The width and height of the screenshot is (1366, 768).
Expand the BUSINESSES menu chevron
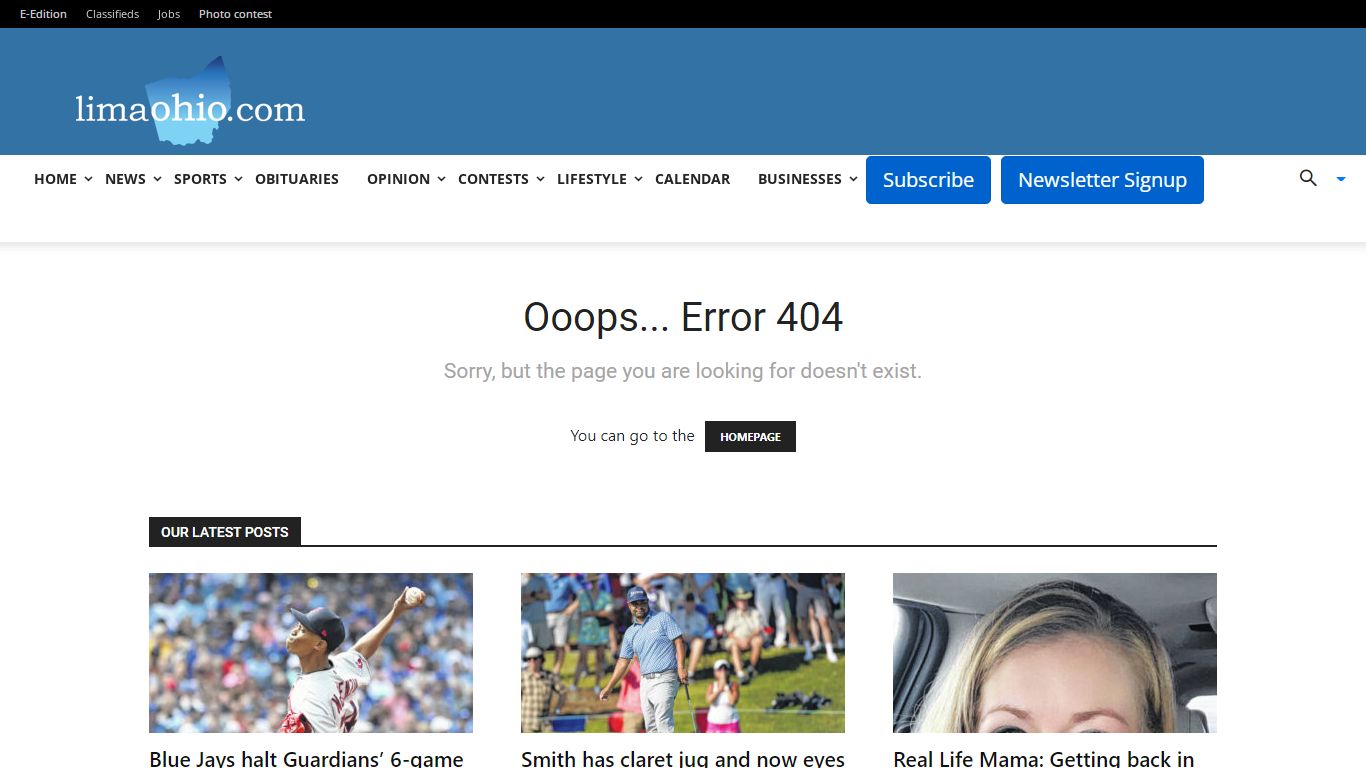pyautogui.click(x=853, y=179)
